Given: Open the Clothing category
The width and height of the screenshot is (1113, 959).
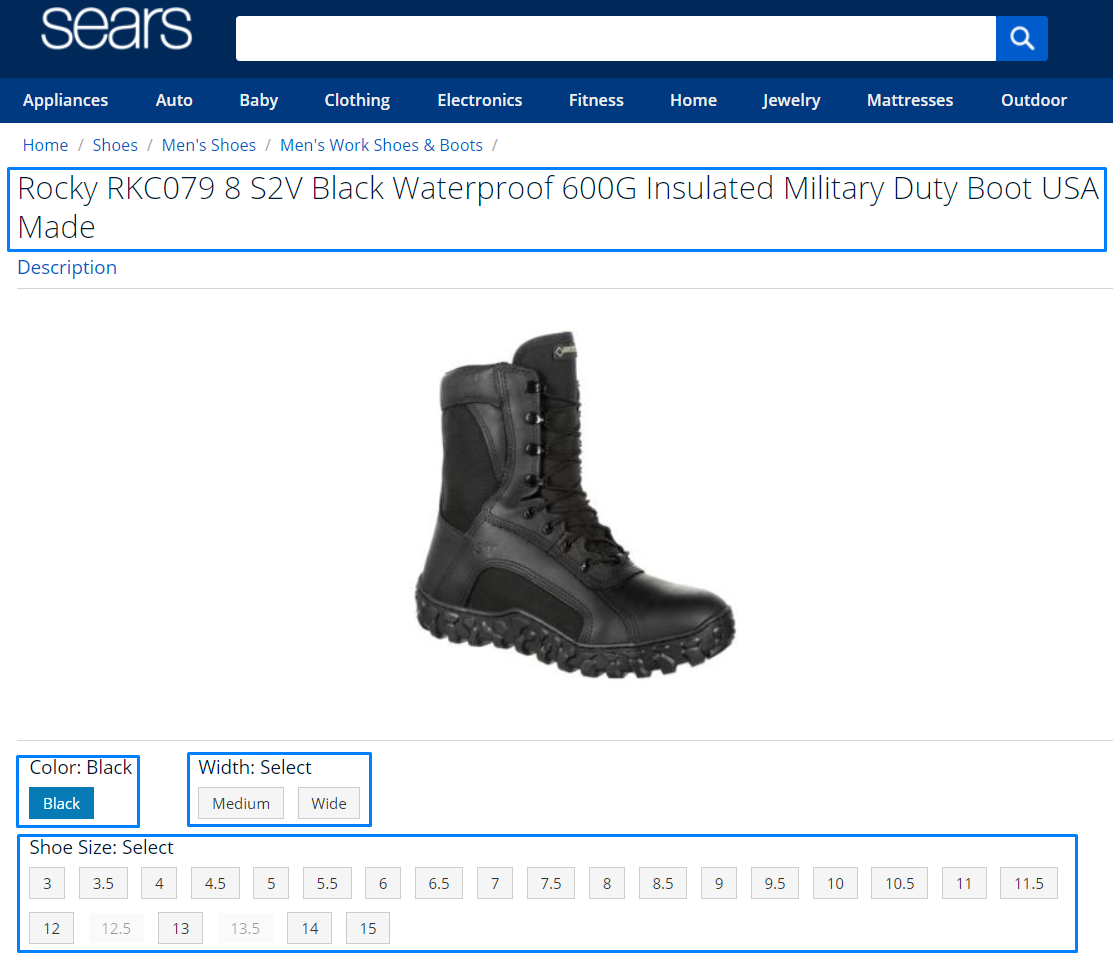Looking at the screenshot, I should [357, 100].
